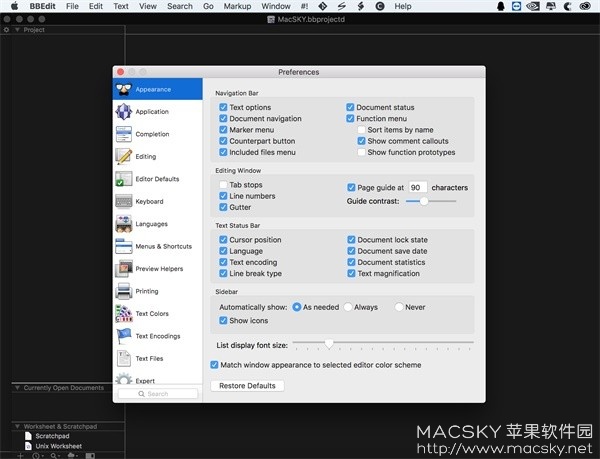Click the plus icon in project footer

tap(20, 456)
